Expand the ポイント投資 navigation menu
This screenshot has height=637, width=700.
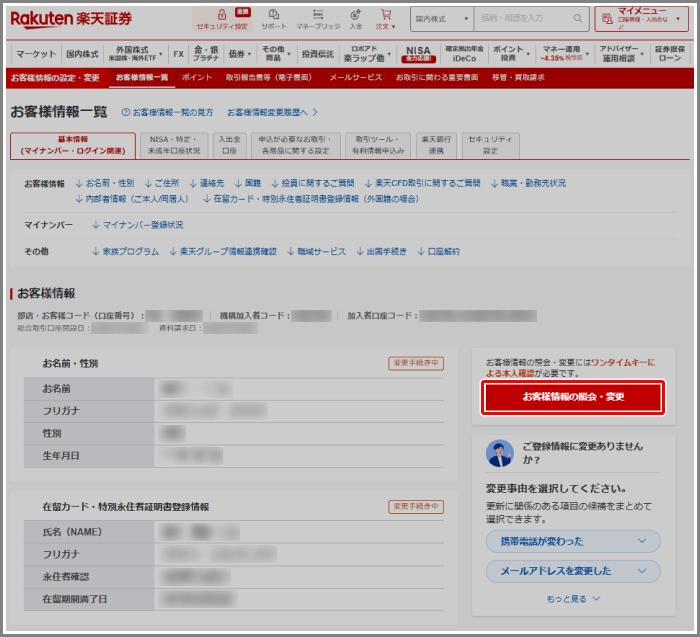pyautogui.click(x=511, y=54)
